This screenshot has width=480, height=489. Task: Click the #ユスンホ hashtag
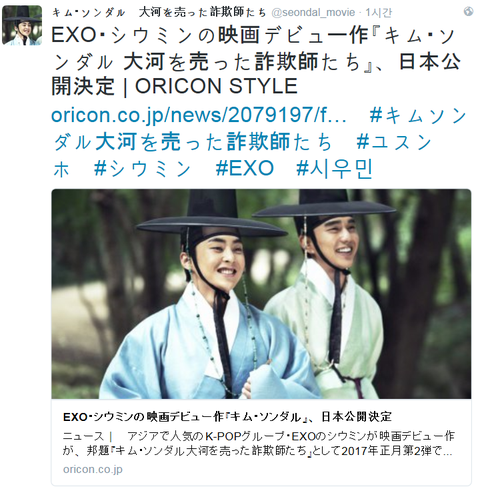click(x=242, y=155)
